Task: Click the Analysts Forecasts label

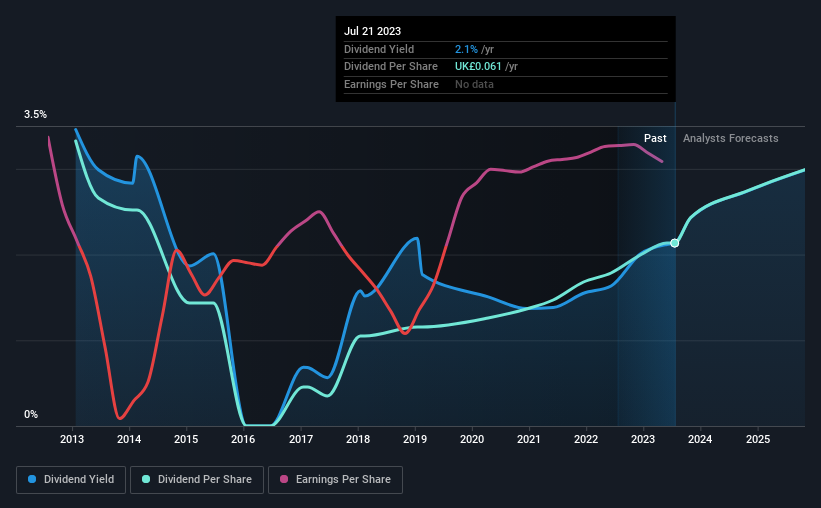Action: click(x=730, y=138)
